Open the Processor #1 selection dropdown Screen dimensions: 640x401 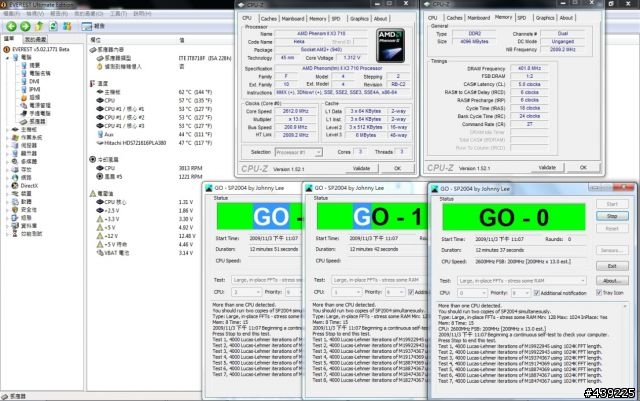318,152
